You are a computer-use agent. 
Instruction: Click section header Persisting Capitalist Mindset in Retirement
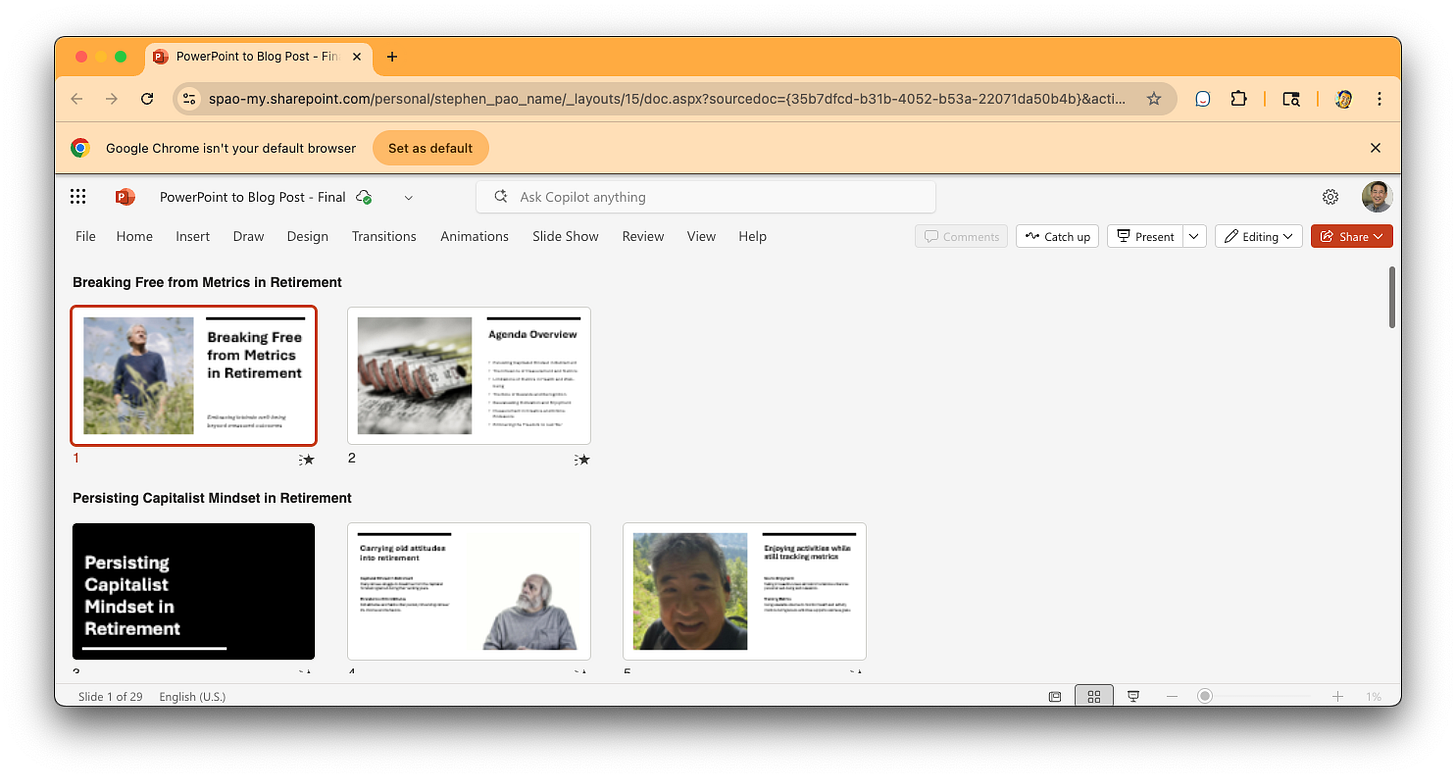pyautogui.click(x=212, y=498)
